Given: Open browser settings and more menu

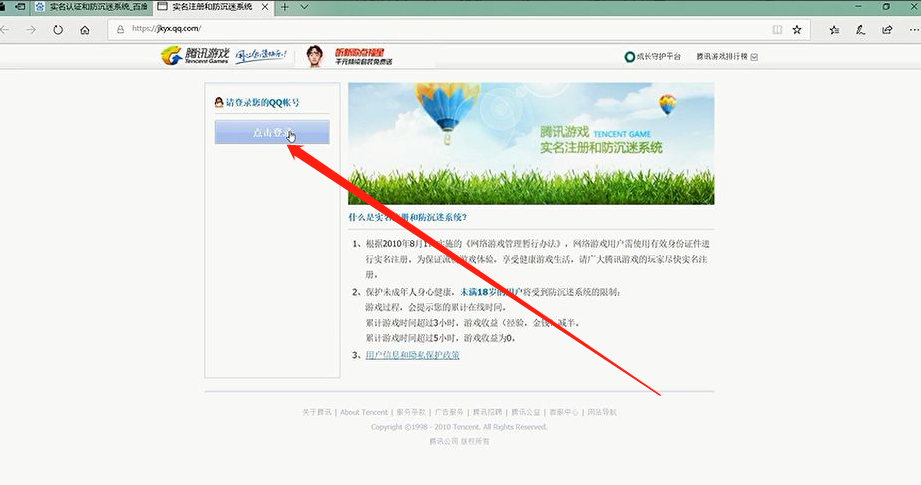Looking at the screenshot, I should (913, 29).
